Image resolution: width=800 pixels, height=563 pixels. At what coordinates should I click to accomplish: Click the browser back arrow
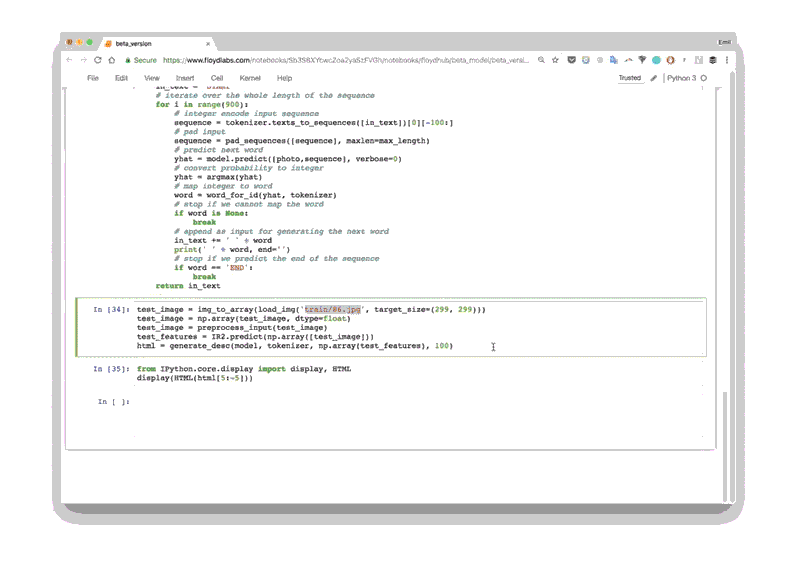pos(71,60)
